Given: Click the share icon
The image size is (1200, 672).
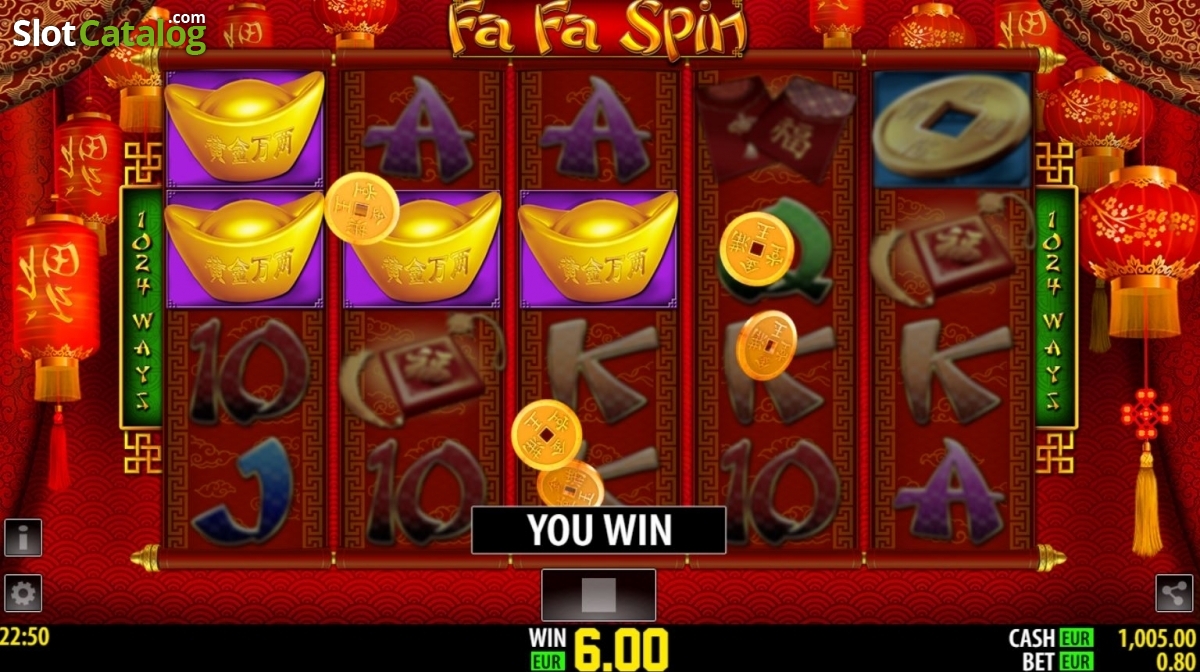Looking at the screenshot, I should click(x=1175, y=592).
